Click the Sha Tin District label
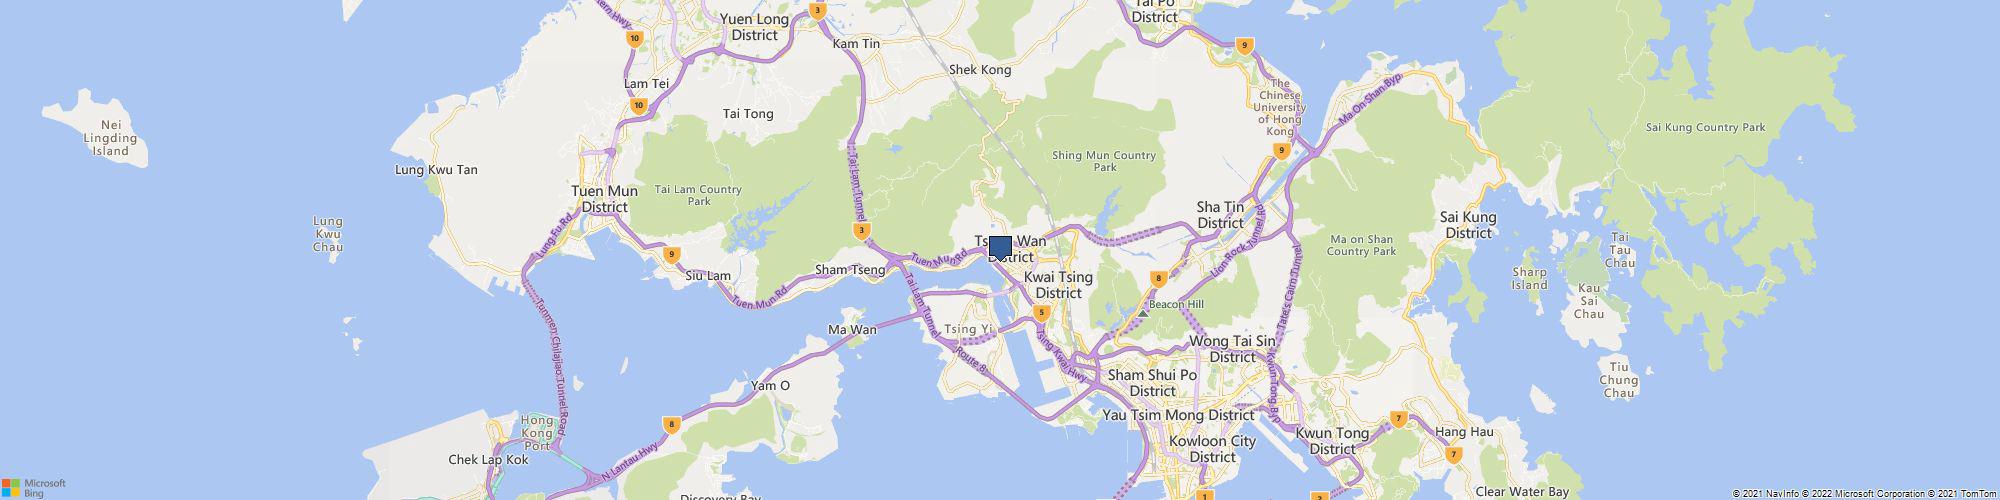The image size is (2000, 500). (1220, 215)
